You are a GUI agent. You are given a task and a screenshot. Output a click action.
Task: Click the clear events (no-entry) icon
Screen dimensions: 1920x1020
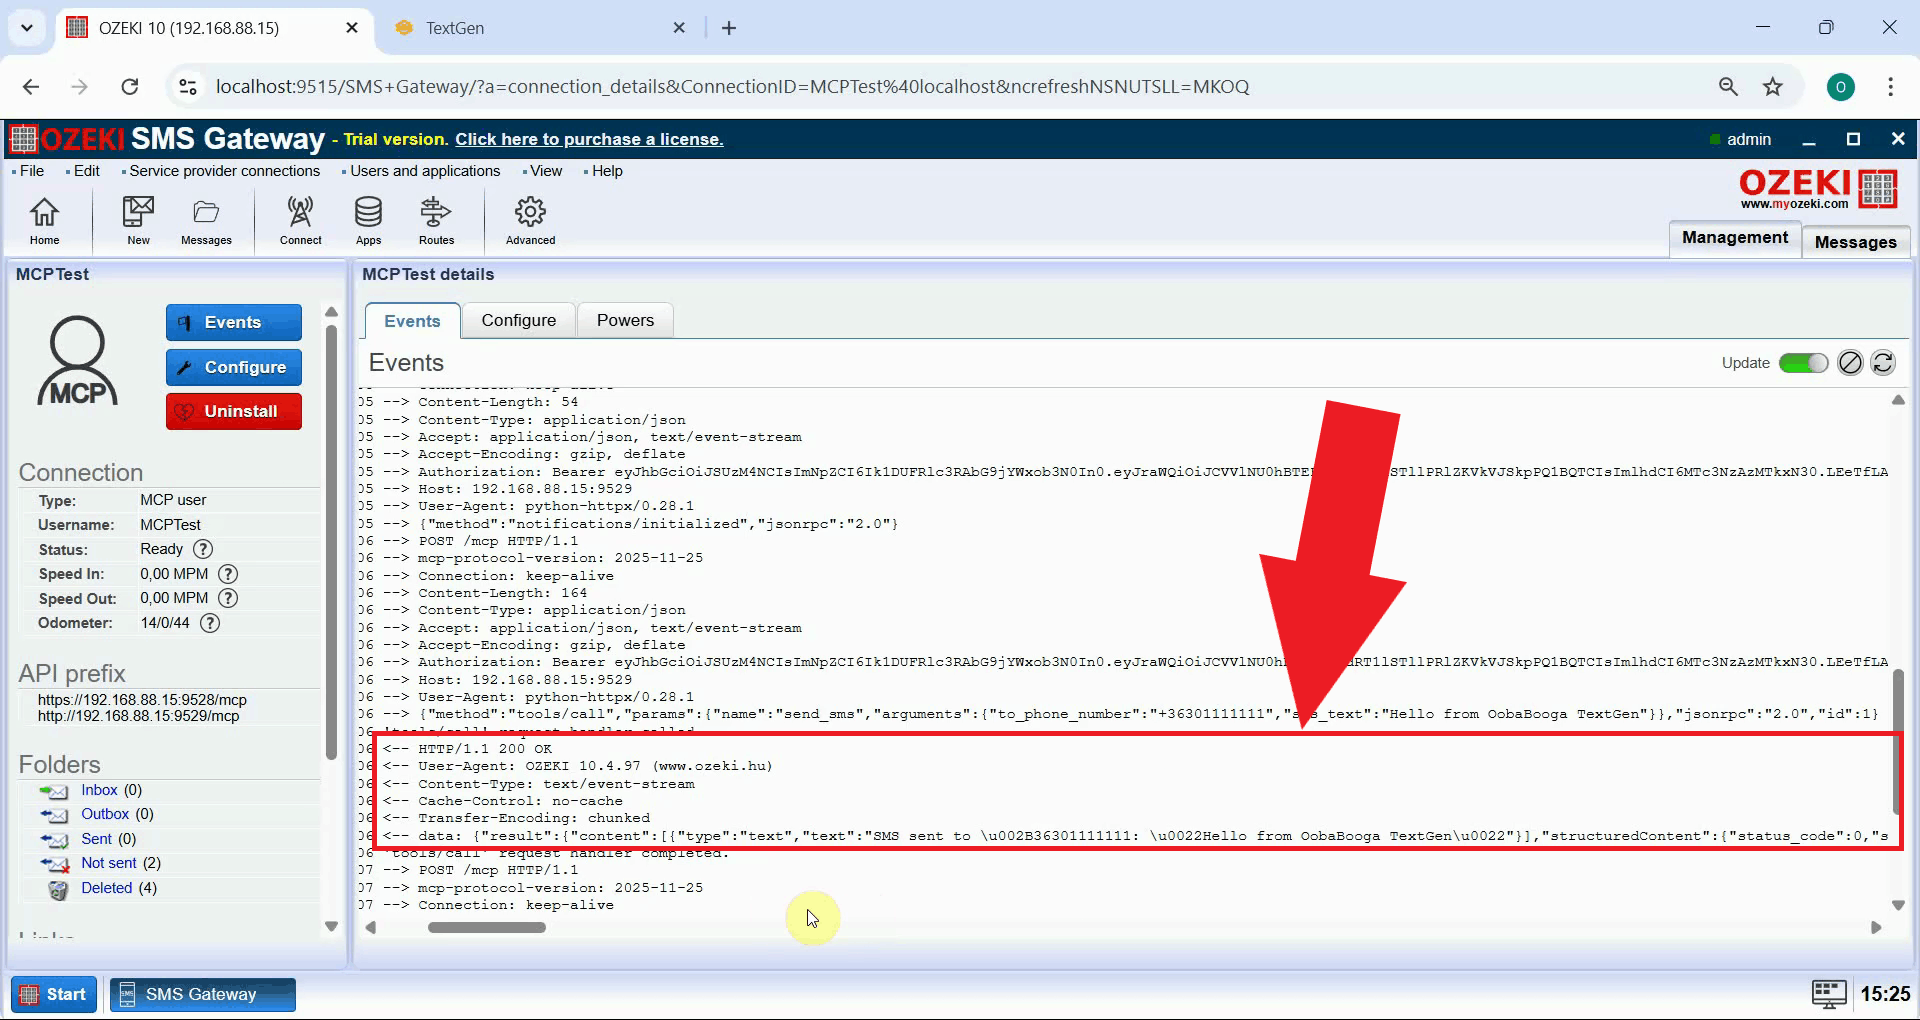[x=1850, y=363]
